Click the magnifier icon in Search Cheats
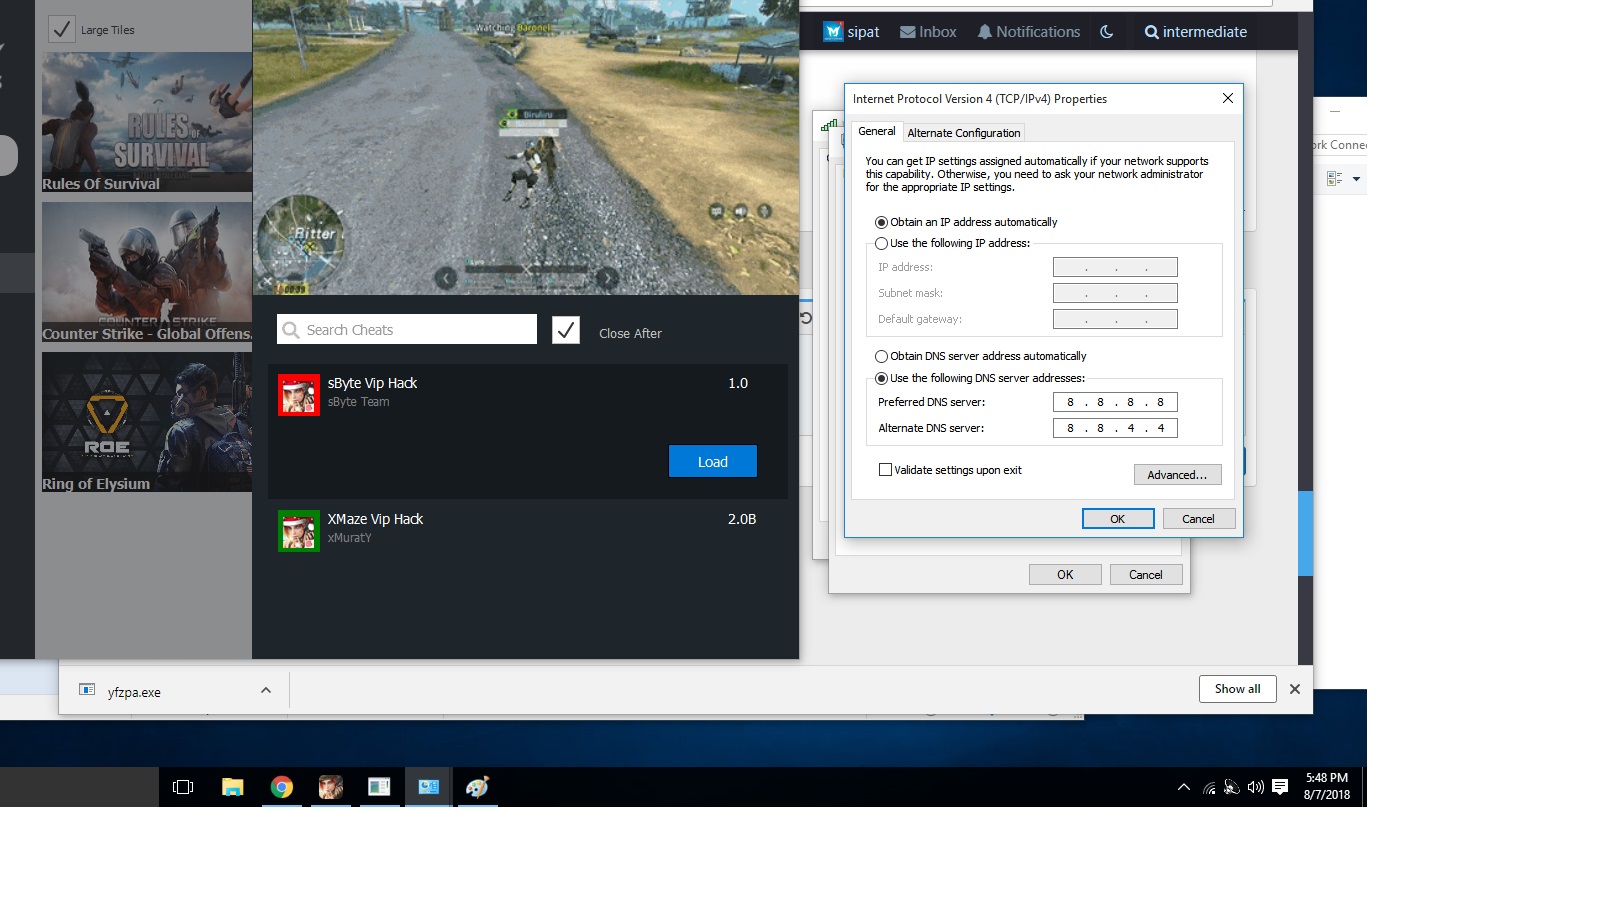This screenshot has width=1600, height=900. (x=291, y=330)
